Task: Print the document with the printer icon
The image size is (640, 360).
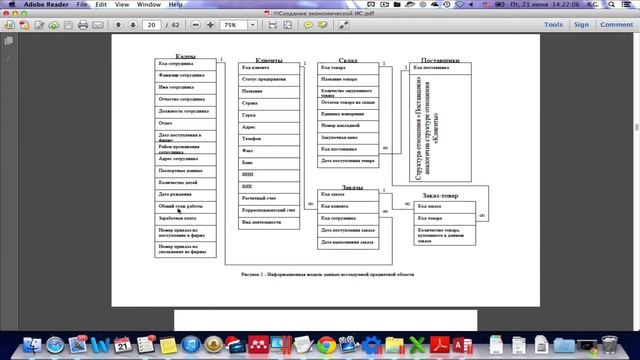Action: [83, 25]
